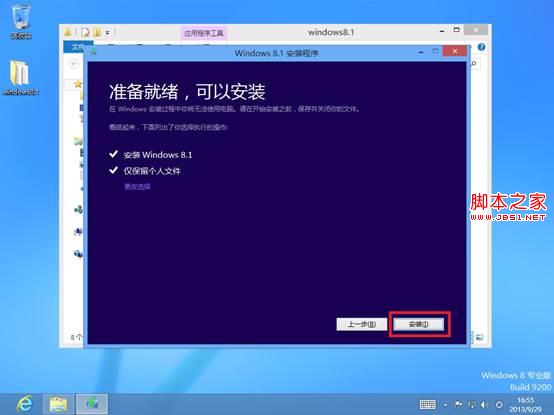Image resolution: width=554 pixels, height=415 pixels.
Task: Click the setup program taskbar icon
Action: pyautogui.click(x=92, y=404)
